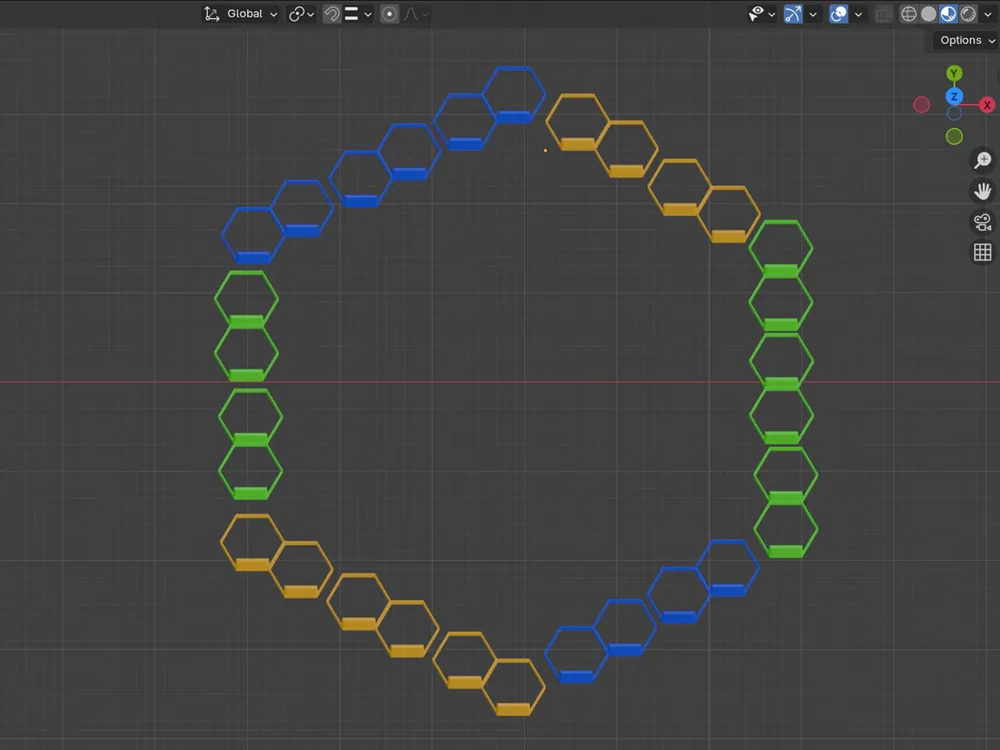Switch to rendered viewport shading
1000x750 pixels.
pyautogui.click(x=968, y=13)
